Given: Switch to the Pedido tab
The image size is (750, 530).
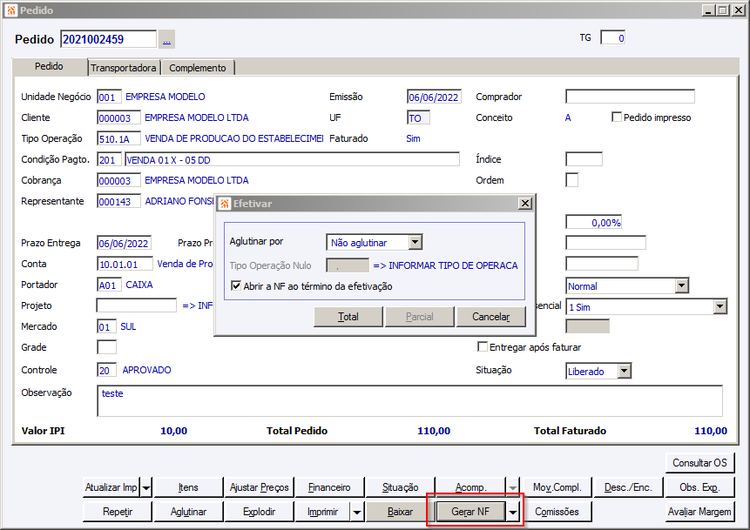Looking at the screenshot, I should pyautogui.click(x=49, y=66).
